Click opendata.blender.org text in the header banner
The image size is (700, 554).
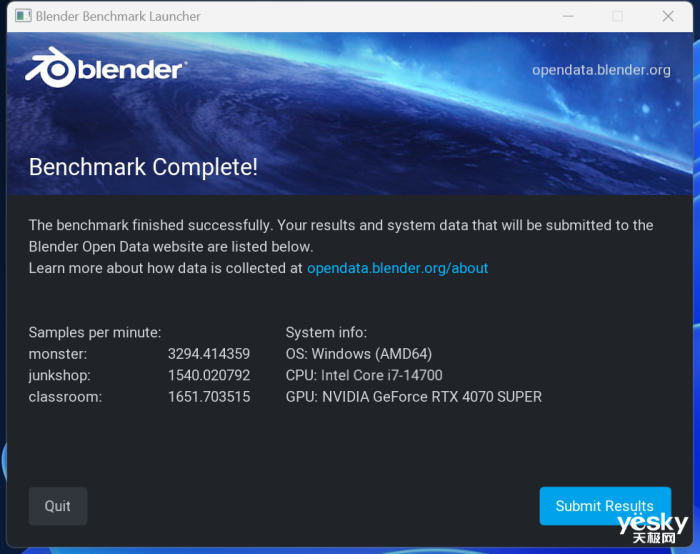[x=600, y=70]
